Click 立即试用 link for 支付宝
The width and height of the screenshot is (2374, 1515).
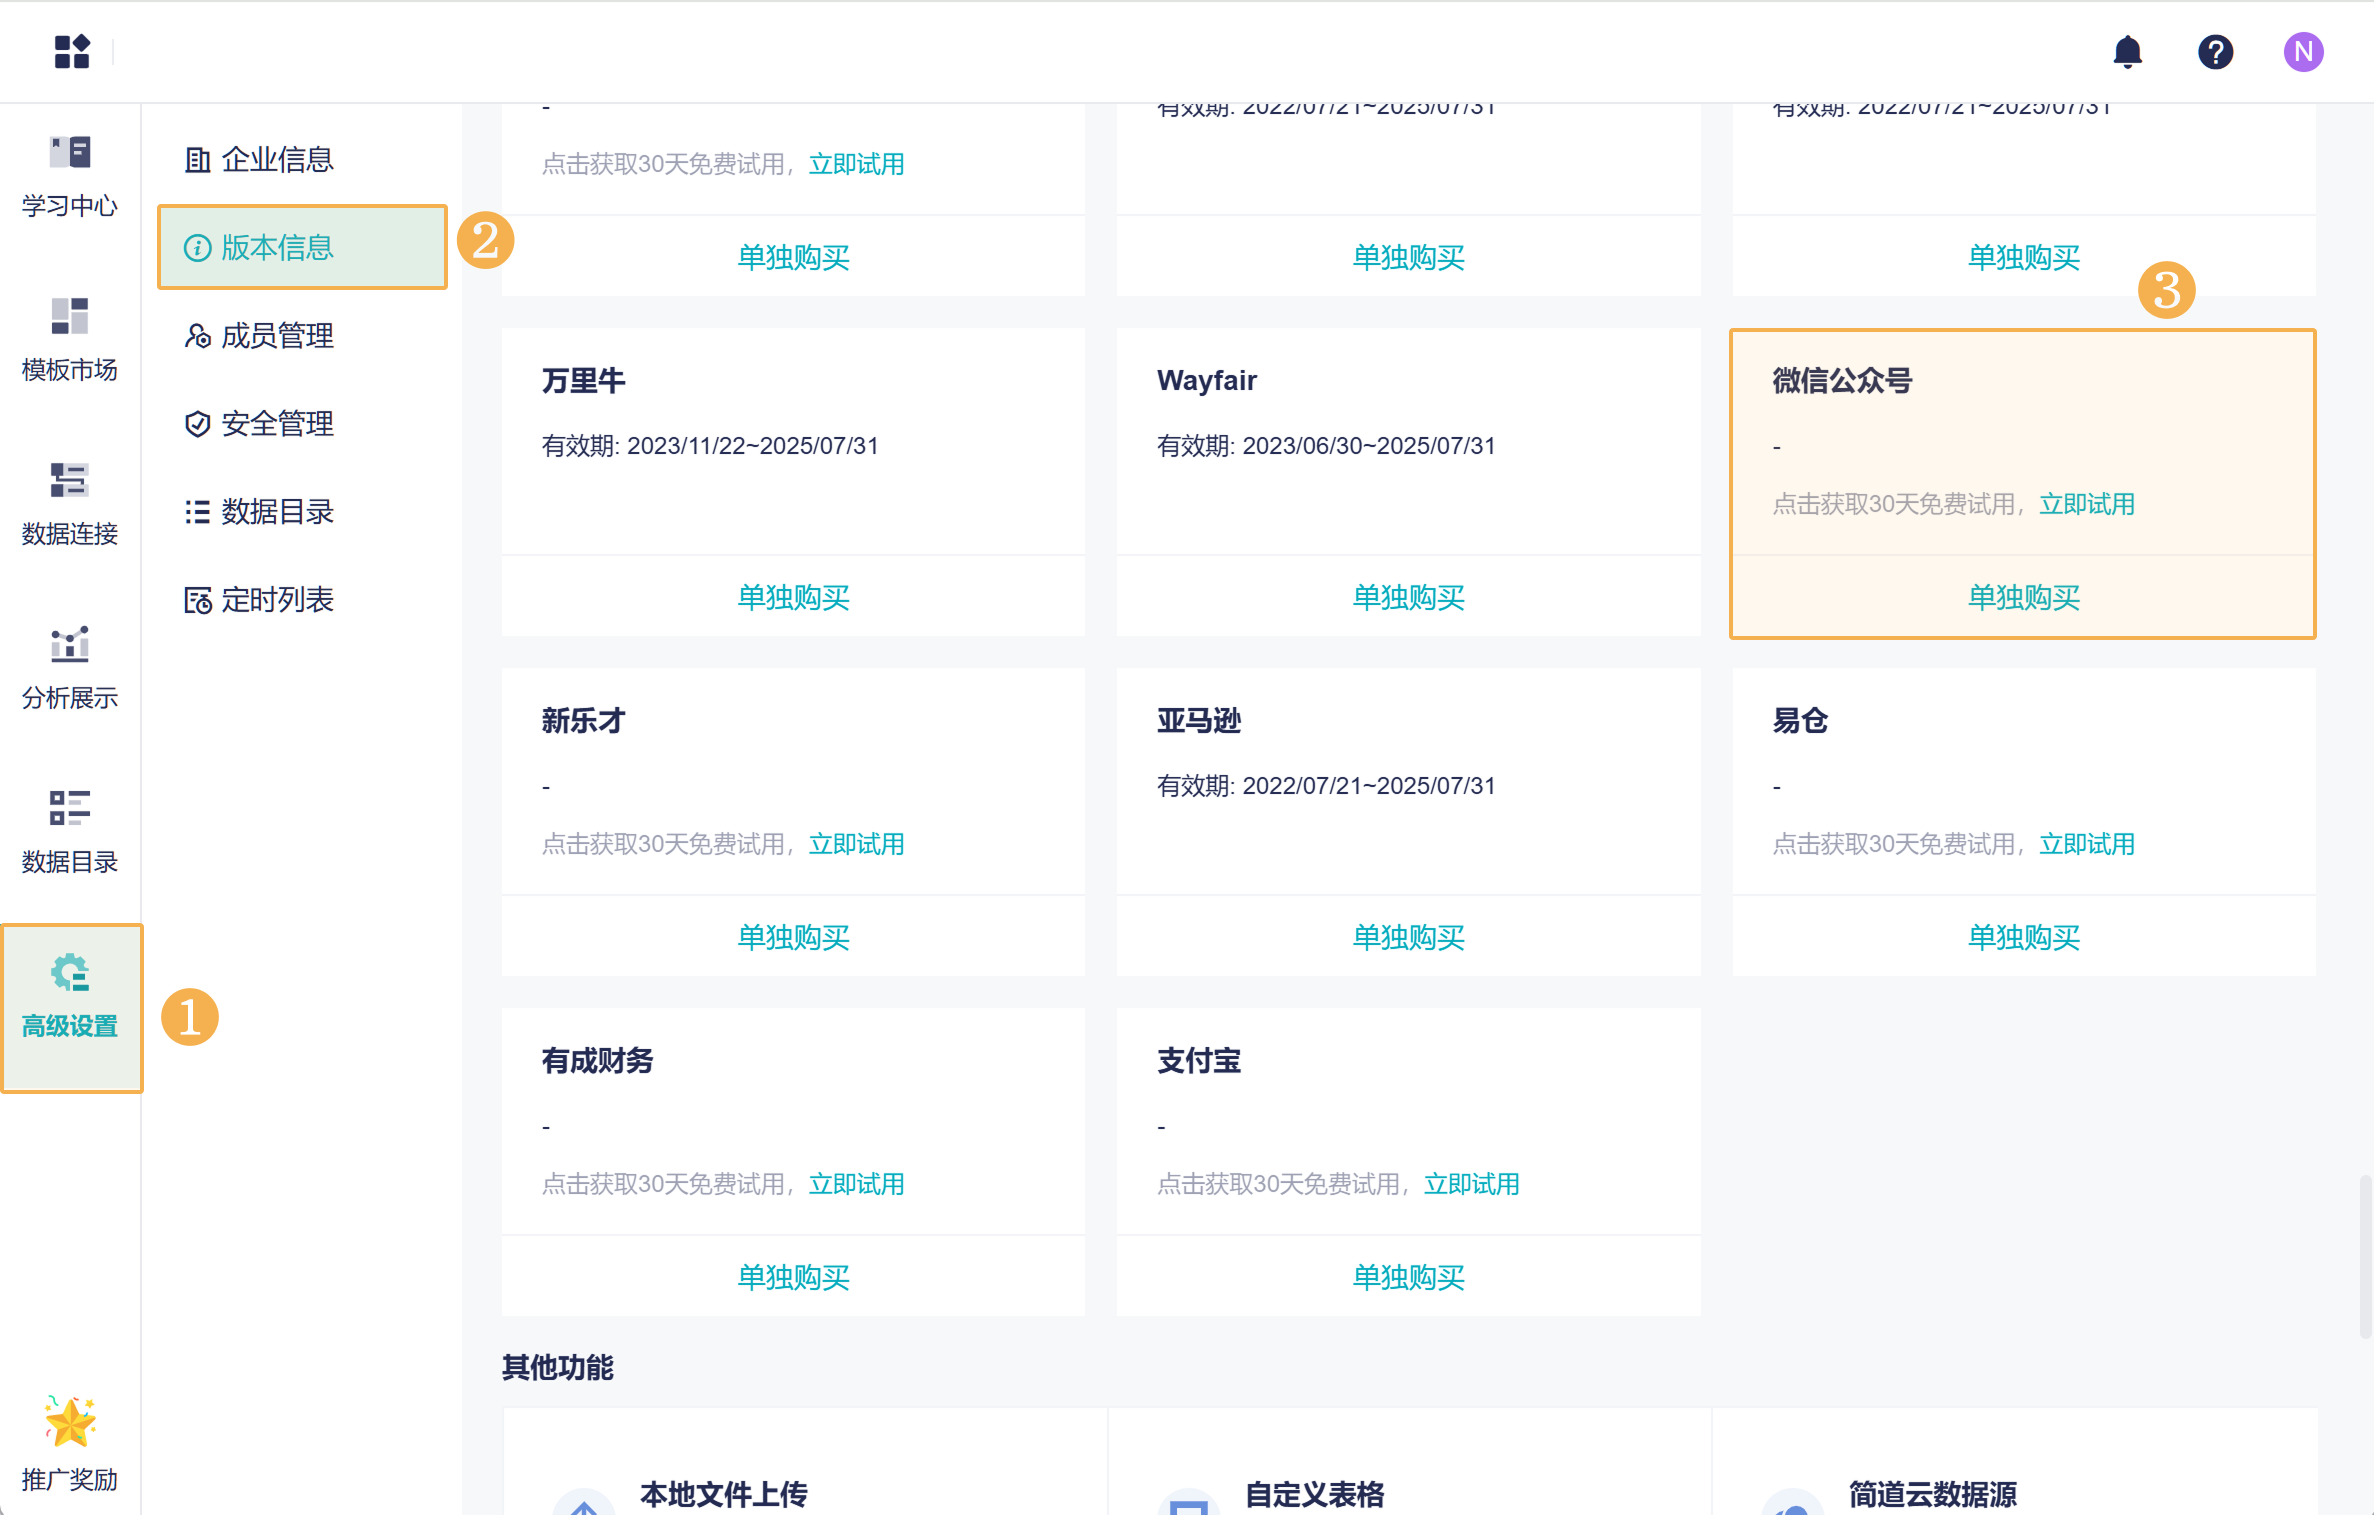tap(1471, 1184)
